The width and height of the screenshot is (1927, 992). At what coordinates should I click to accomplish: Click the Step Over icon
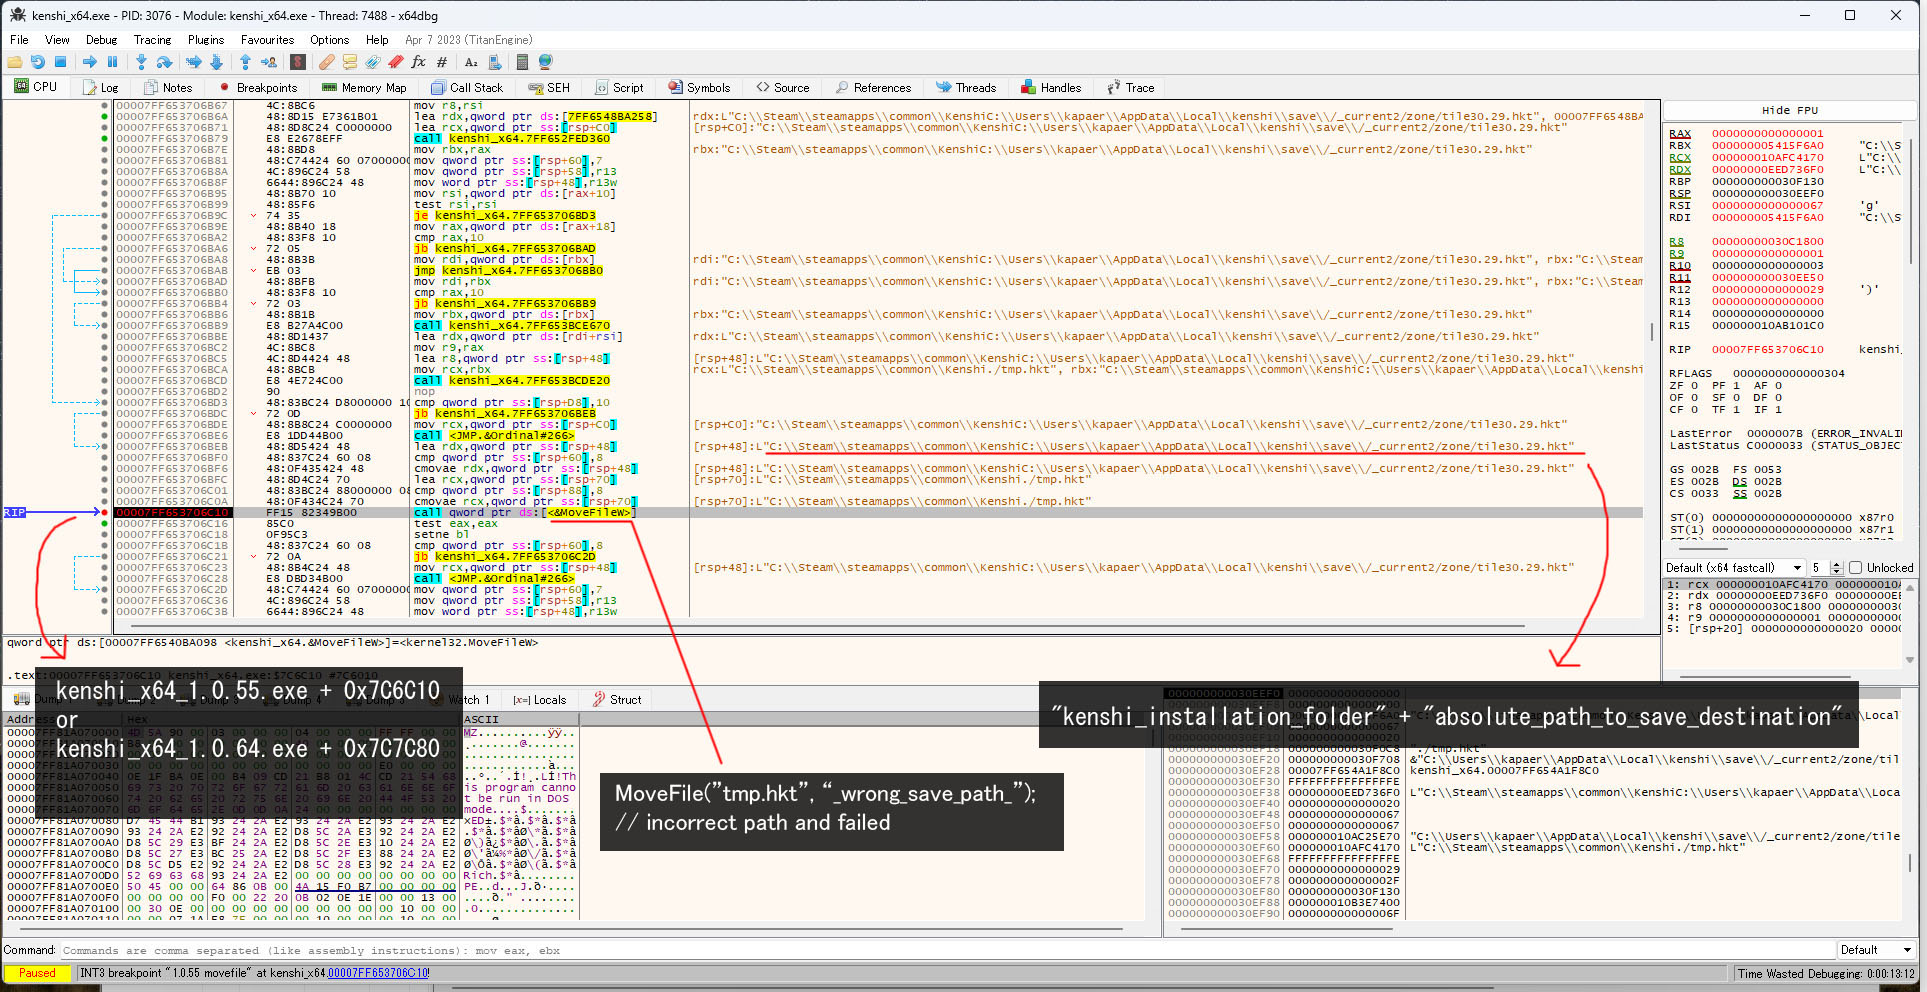click(x=166, y=62)
